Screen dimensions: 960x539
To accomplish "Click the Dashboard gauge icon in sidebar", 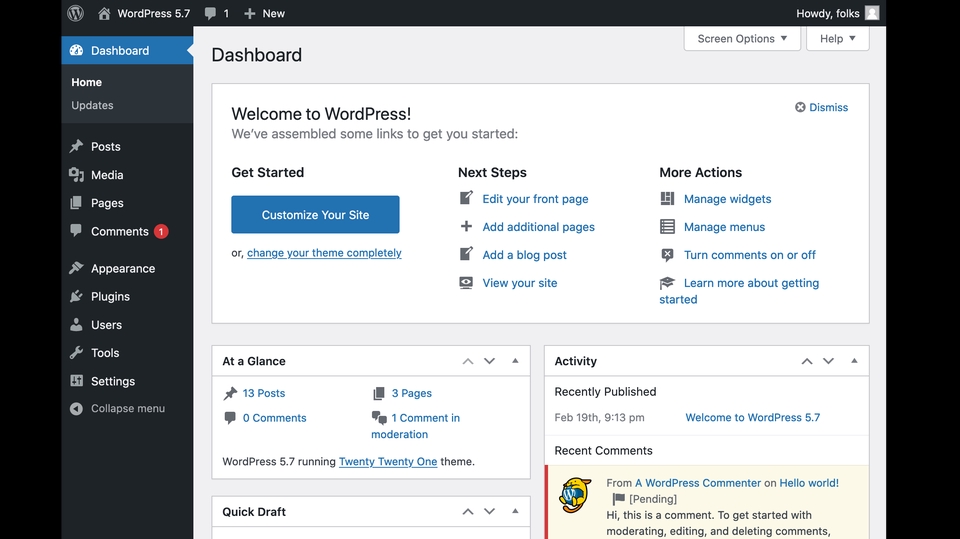I will [77, 50].
